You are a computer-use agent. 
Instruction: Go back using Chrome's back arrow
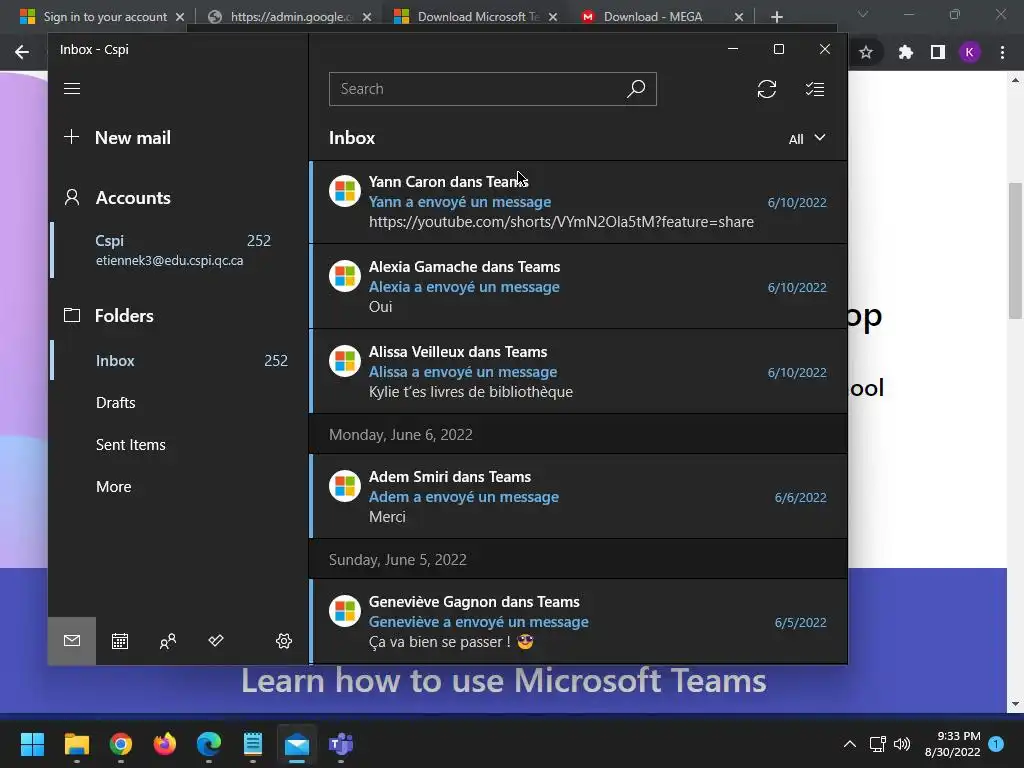[22, 52]
